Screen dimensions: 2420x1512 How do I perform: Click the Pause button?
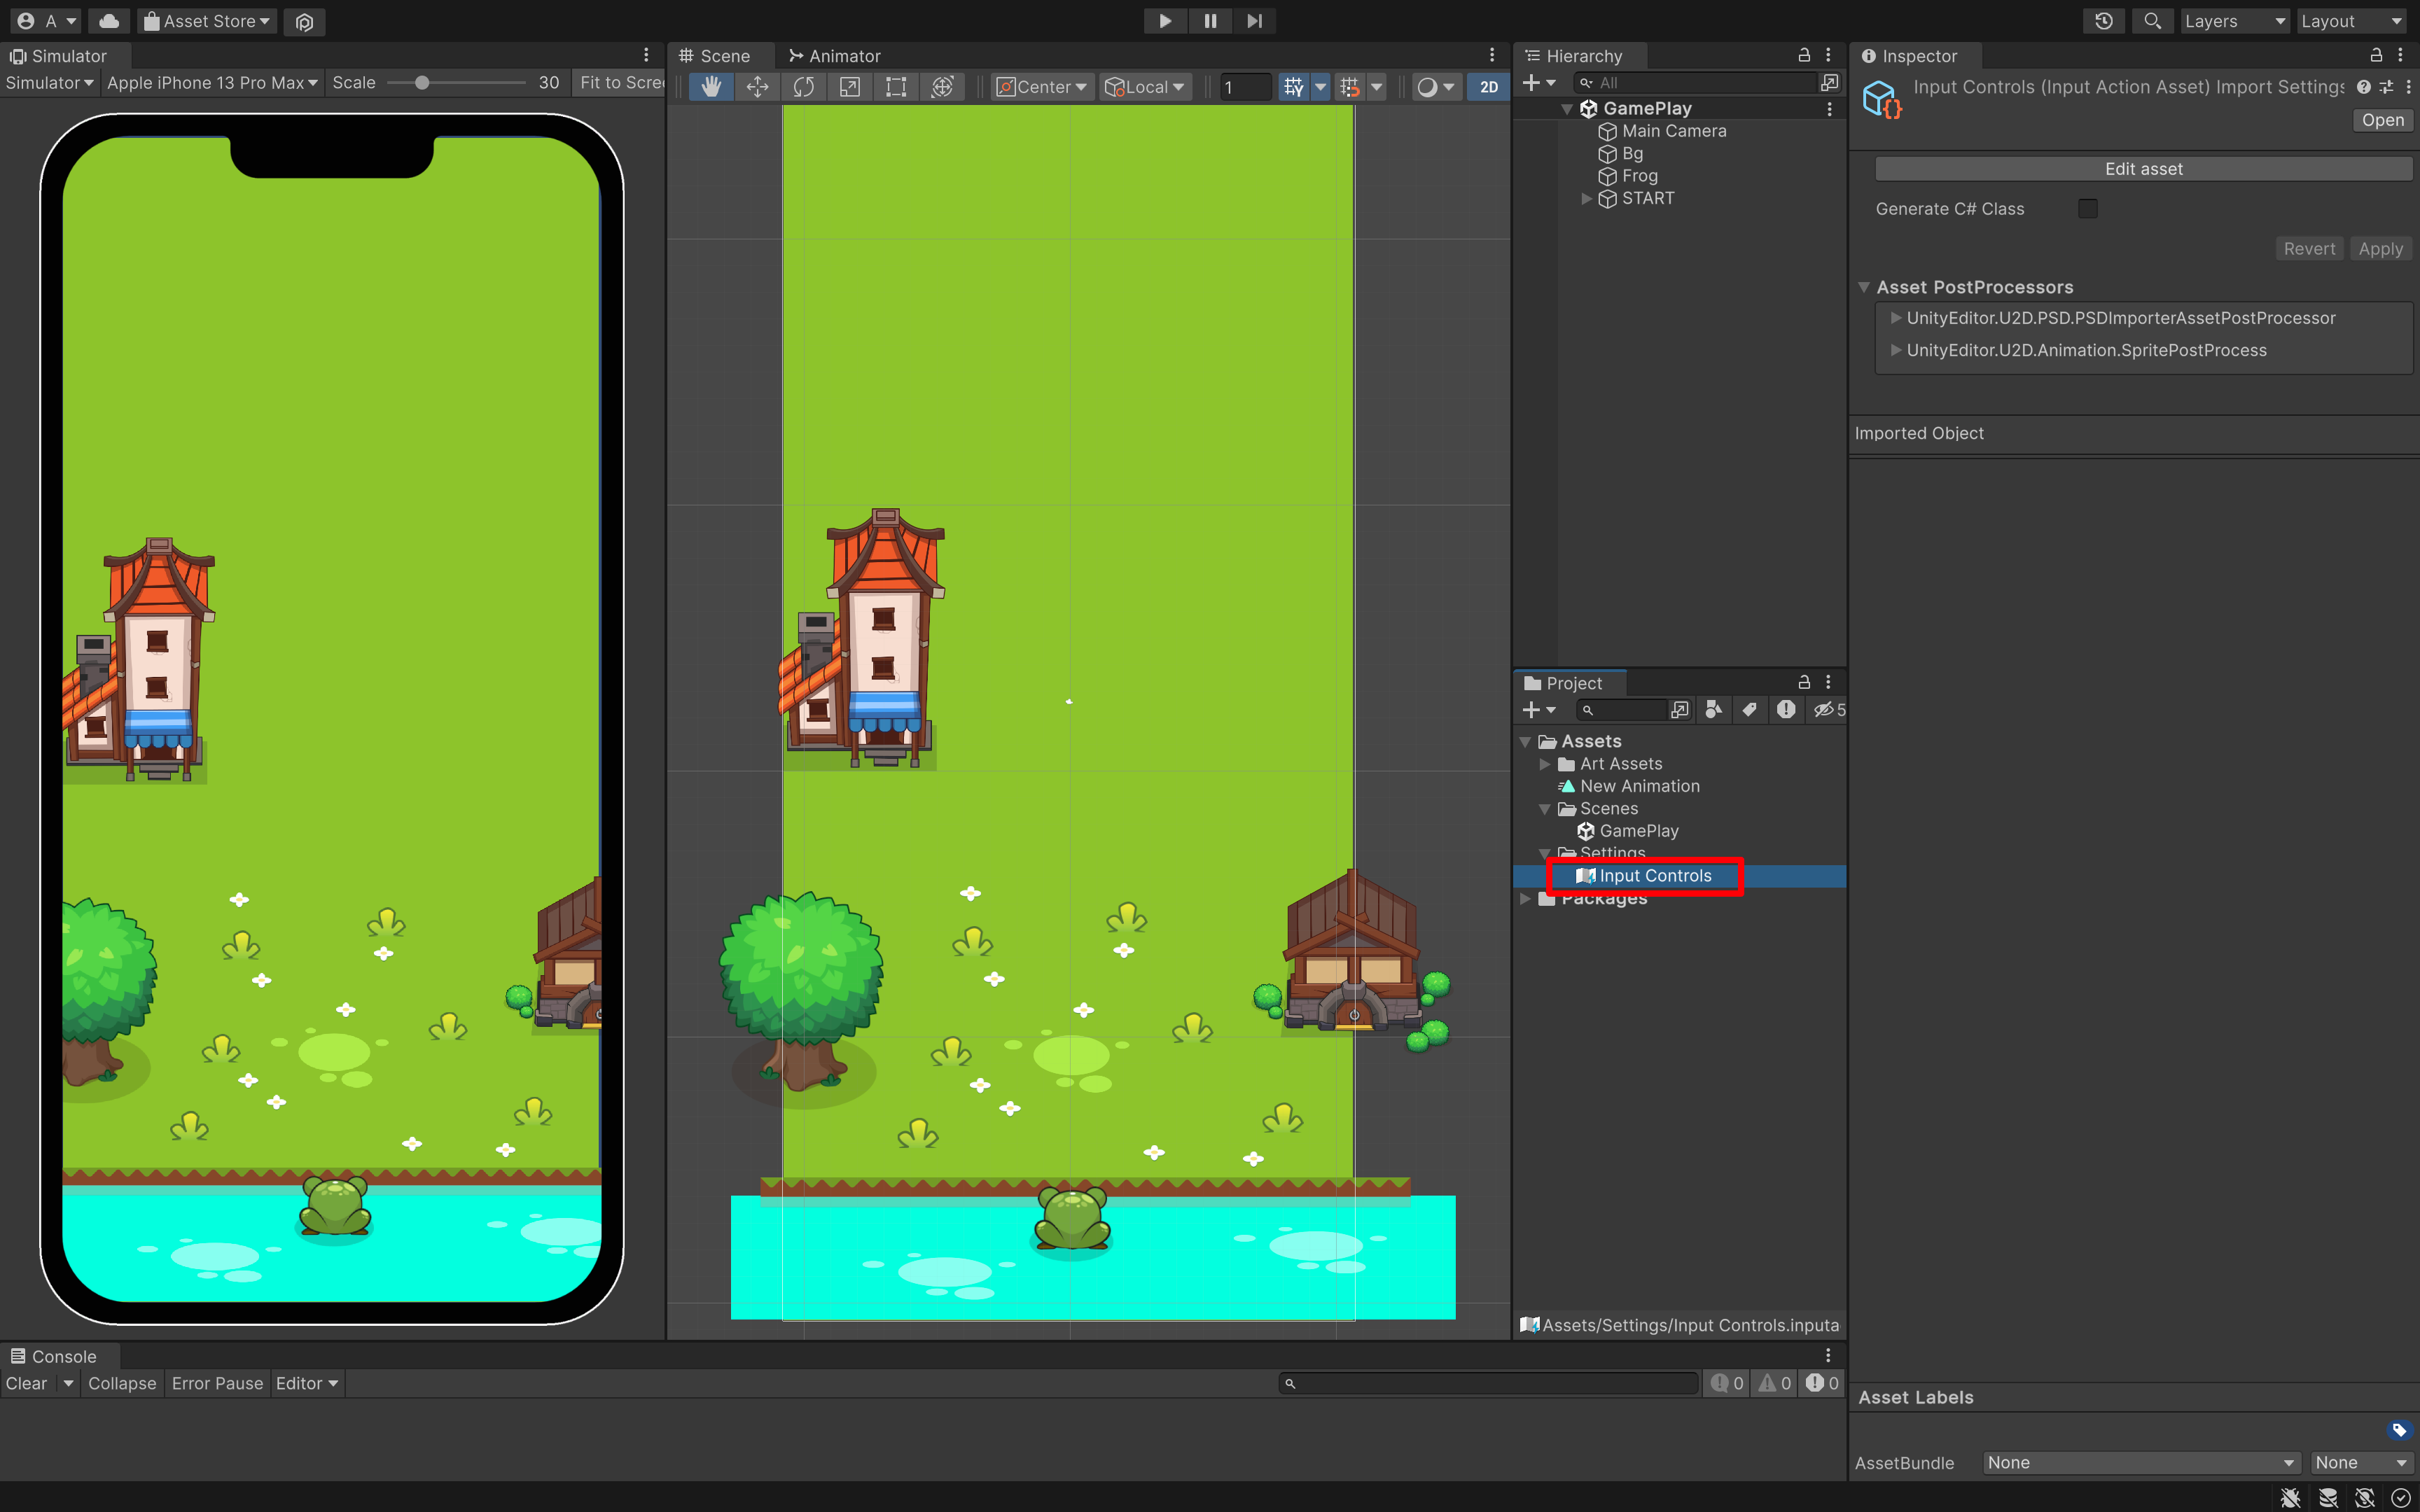(1210, 21)
